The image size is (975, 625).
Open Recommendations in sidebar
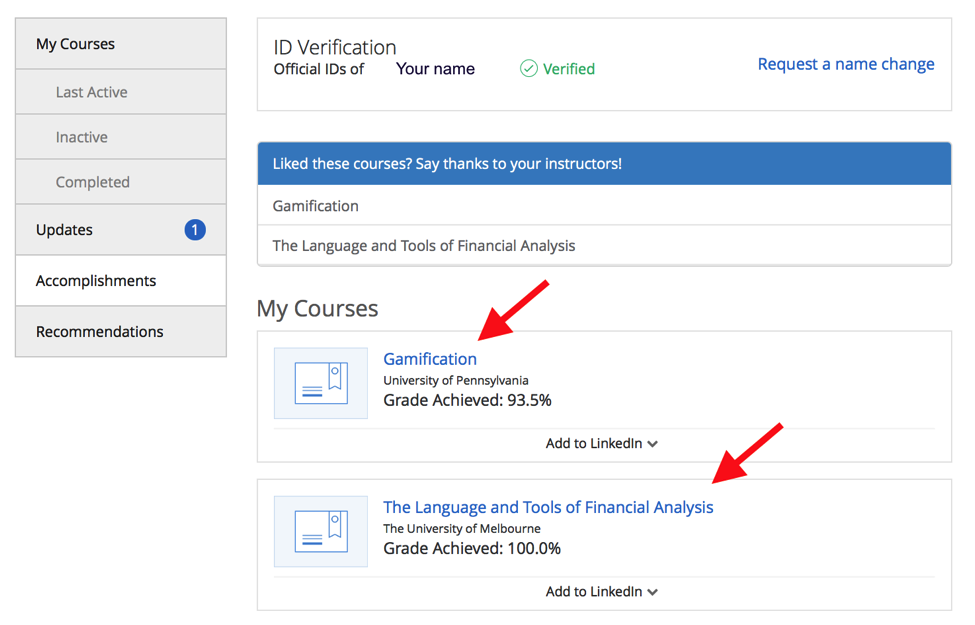pos(100,332)
